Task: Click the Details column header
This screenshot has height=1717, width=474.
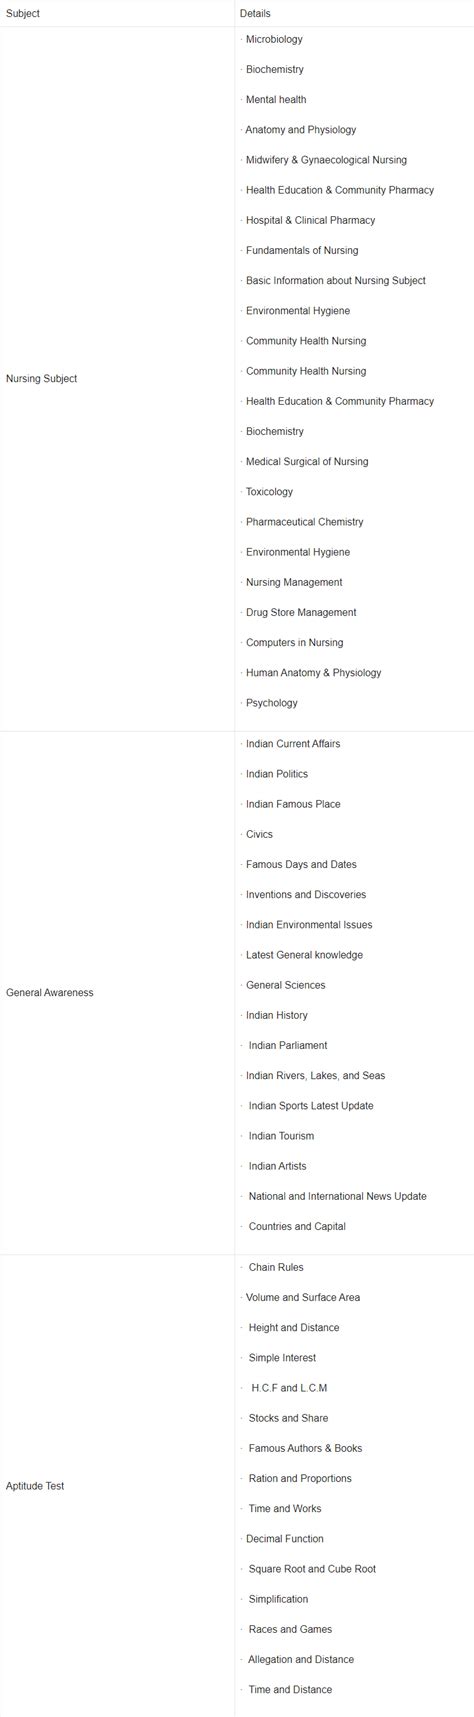Action: tap(255, 14)
